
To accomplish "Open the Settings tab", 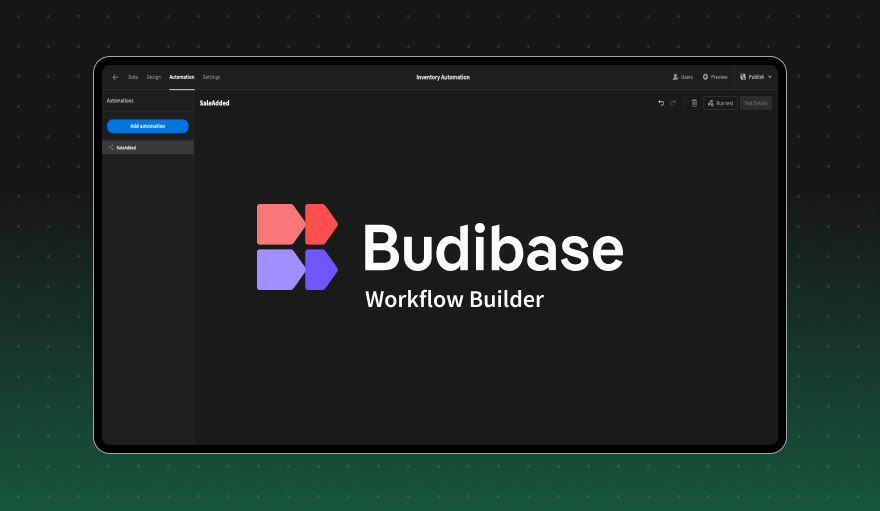I will (x=212, y=77).
